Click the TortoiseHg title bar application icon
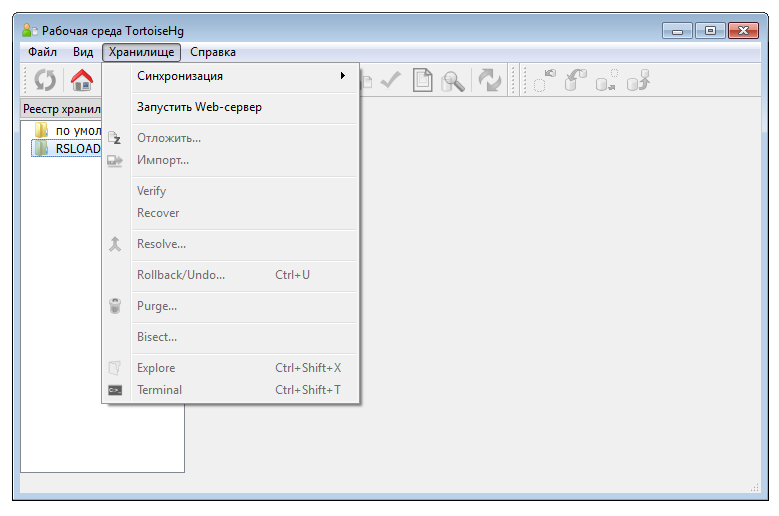This screenshot has width=779, height=516. 29,31
